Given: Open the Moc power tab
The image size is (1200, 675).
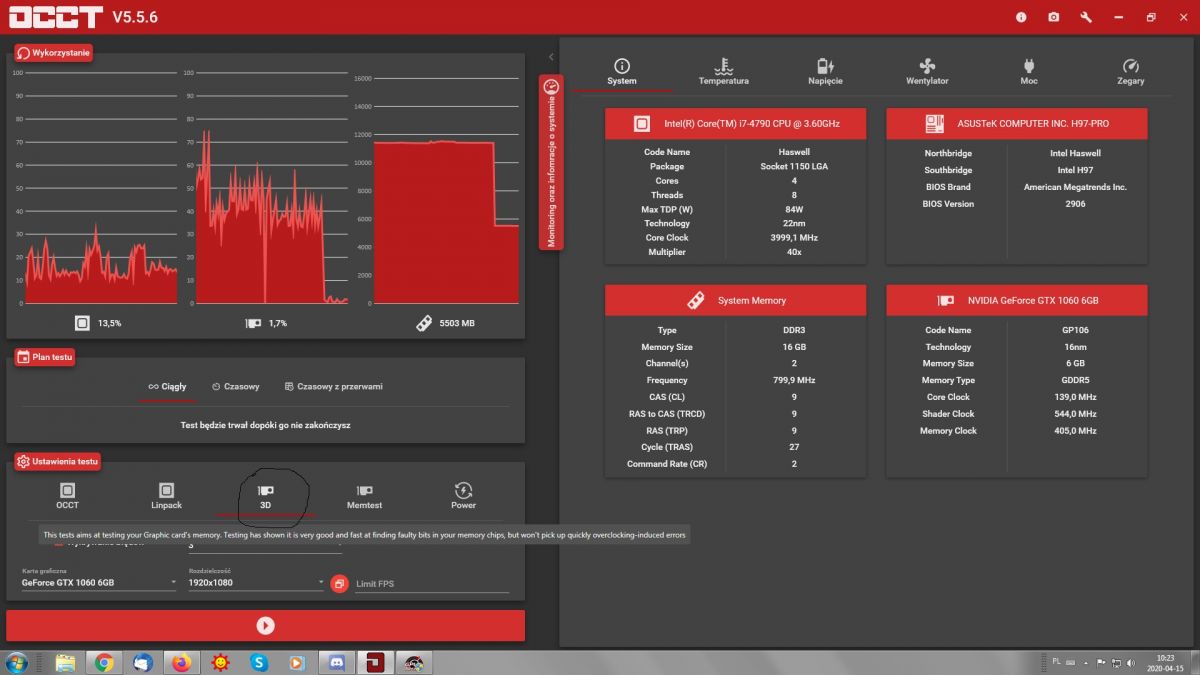Looking at the screenshot, I should click(x=1029, y=72).
